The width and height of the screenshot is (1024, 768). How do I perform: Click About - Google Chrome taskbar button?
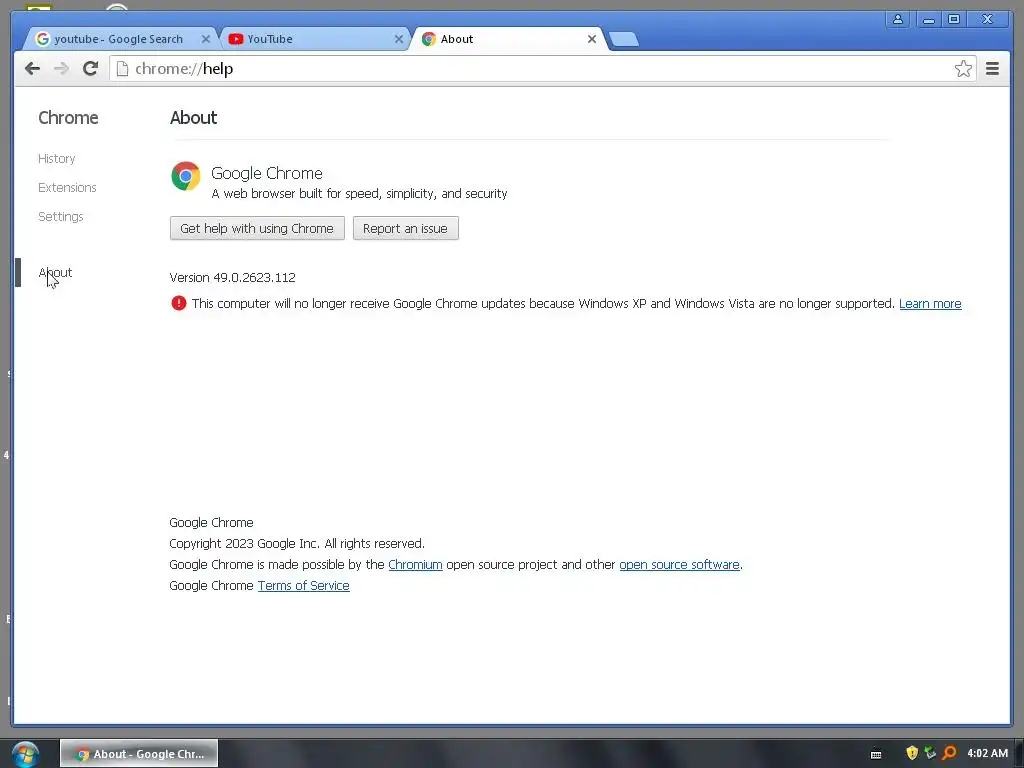pos(139,754)
